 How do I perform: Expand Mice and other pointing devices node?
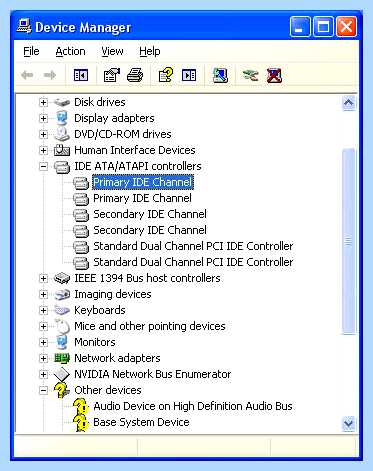pos(43,326)
